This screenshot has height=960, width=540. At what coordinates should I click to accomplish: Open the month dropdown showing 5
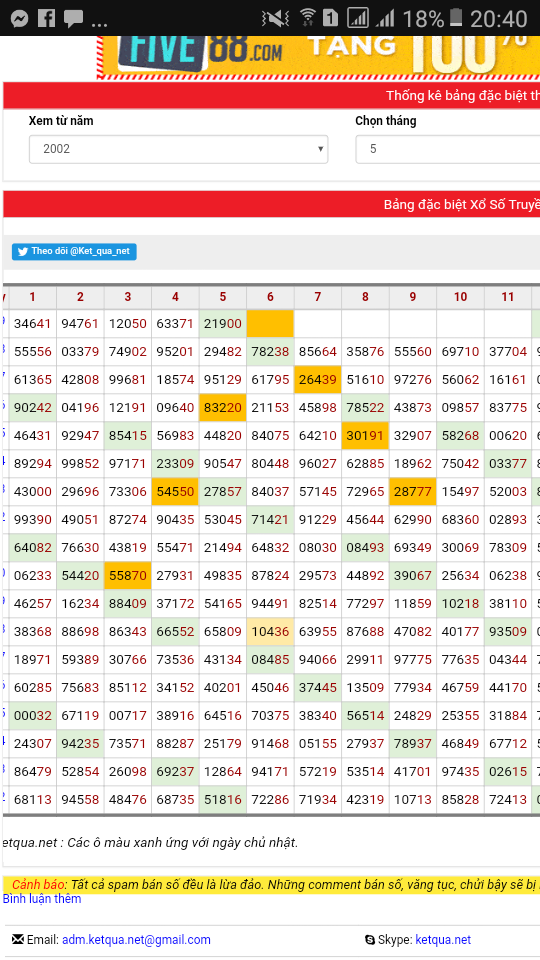pyautogui.click(x=448, y=149)
